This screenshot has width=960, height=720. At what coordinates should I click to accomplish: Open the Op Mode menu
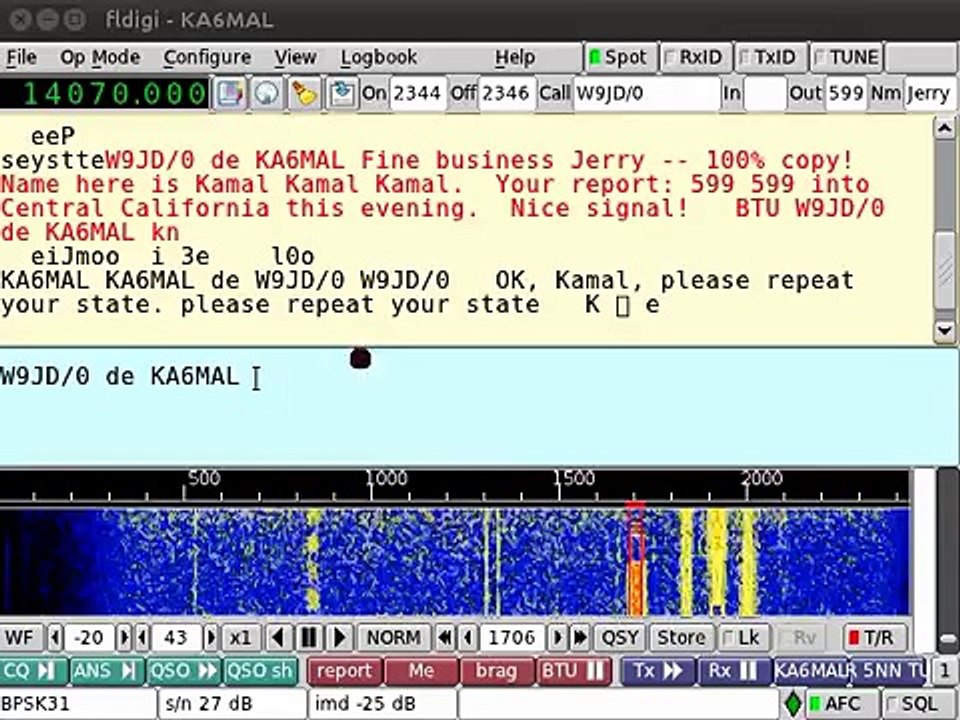[x=100, y=58]
